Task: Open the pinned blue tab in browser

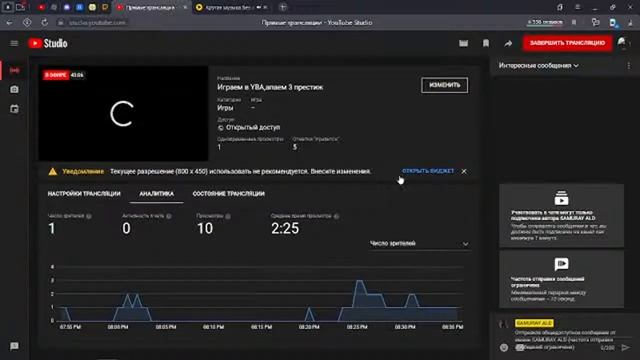Action: pos(80,7)
